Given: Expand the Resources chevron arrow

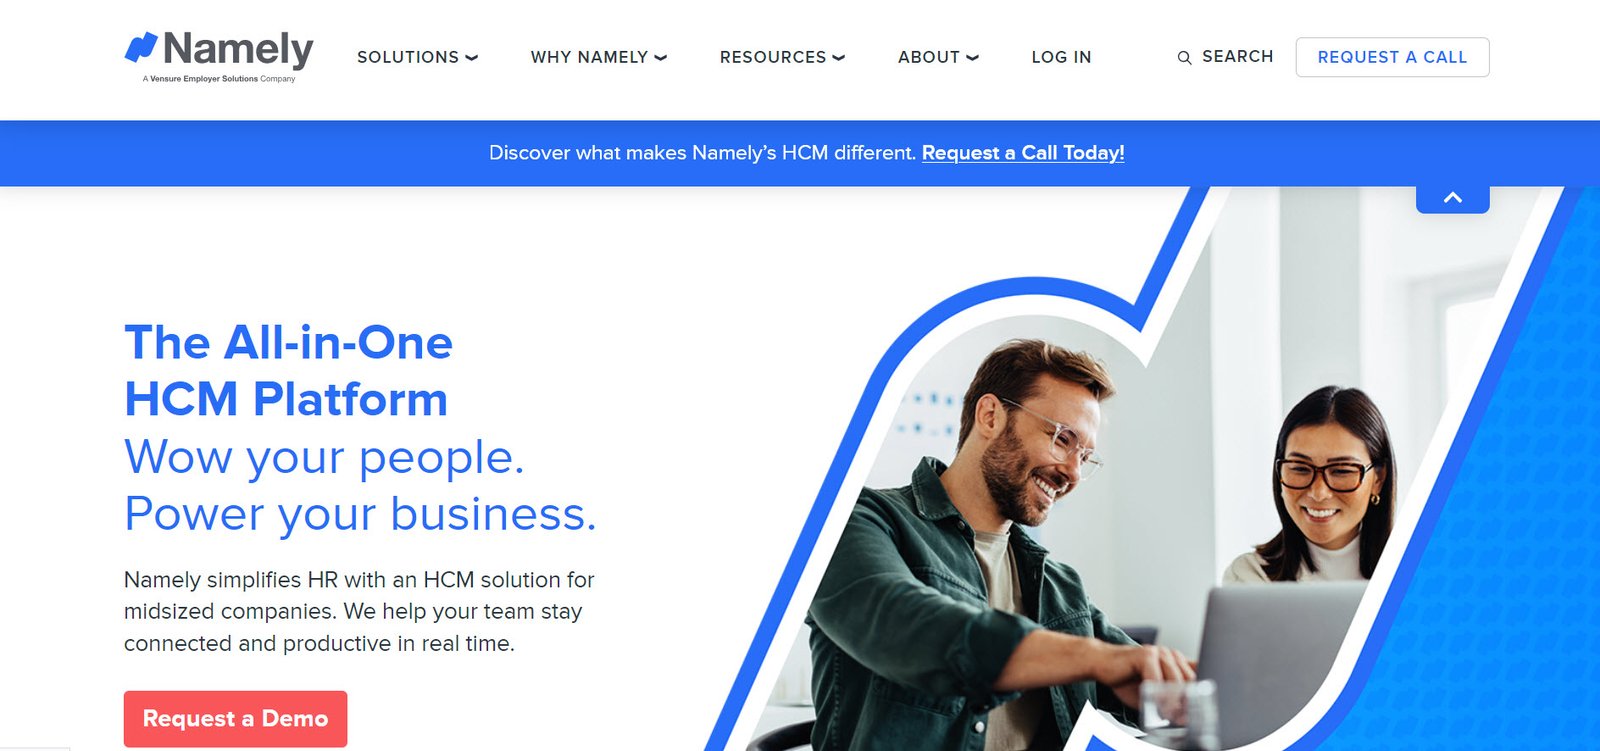Looking at the screenshot, I should coord(838,58).
